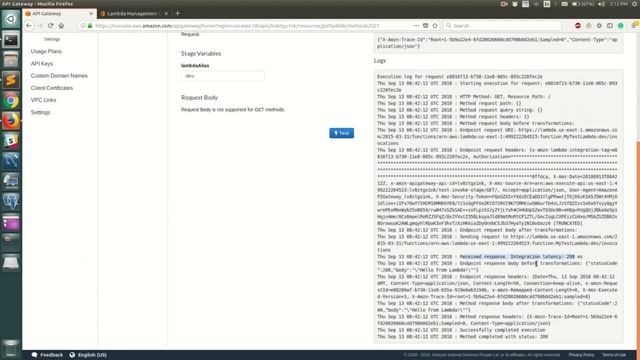Open a new browser tab with plus
Screen dimensions: 640x360
(178, 13)
